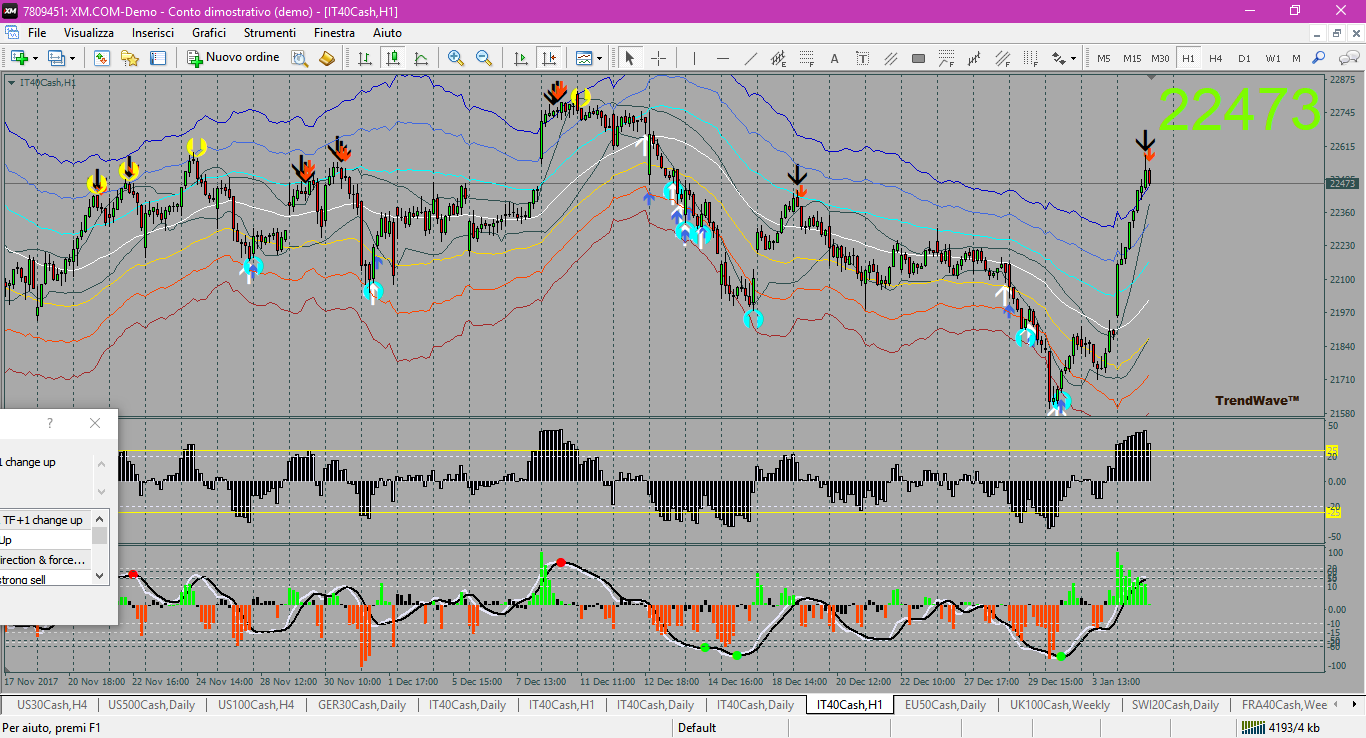Switch chart to candlesticks
Screen dimensions: 1366x738
pos(393,58)
